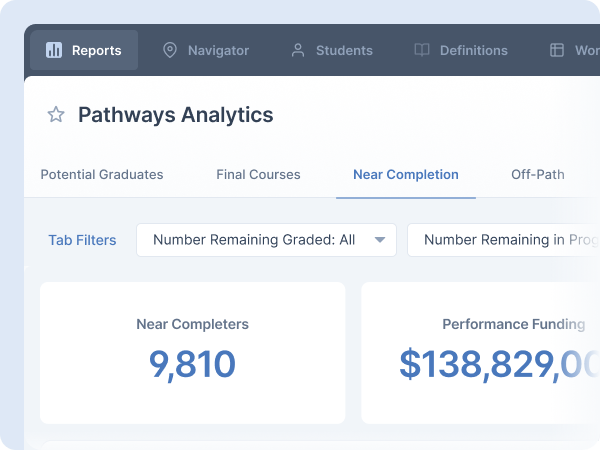The width and height of the screenshot is (600, 450).
Task: Open the Off-Path tab
Action: 537,174
